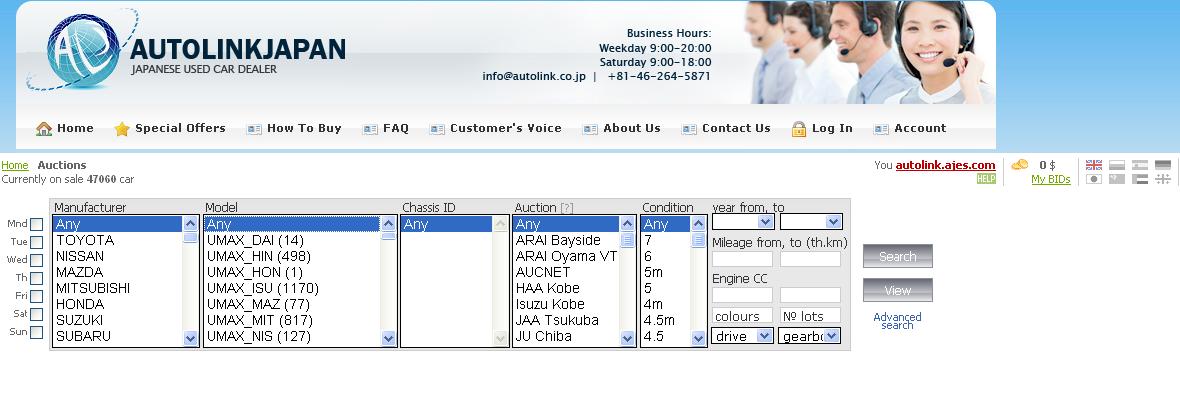The width and height of the screenshot is (1180, 420).
Task: Click Manufacturer list scroll-down arrow
Action: tap(190, 339)
